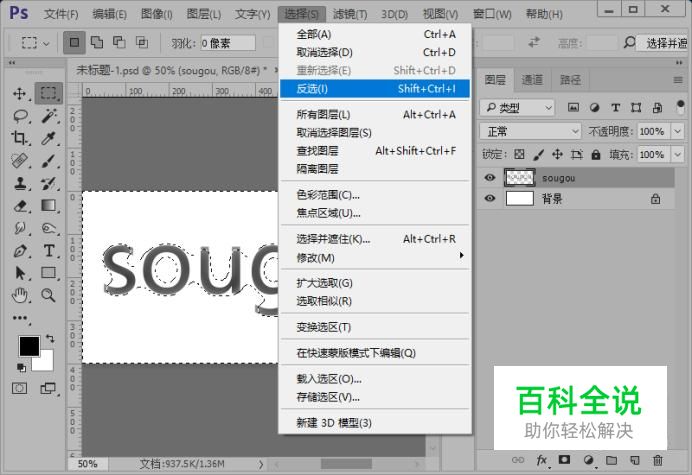Switch to the 通道 tab
The image size is (692, 475).
532,80
